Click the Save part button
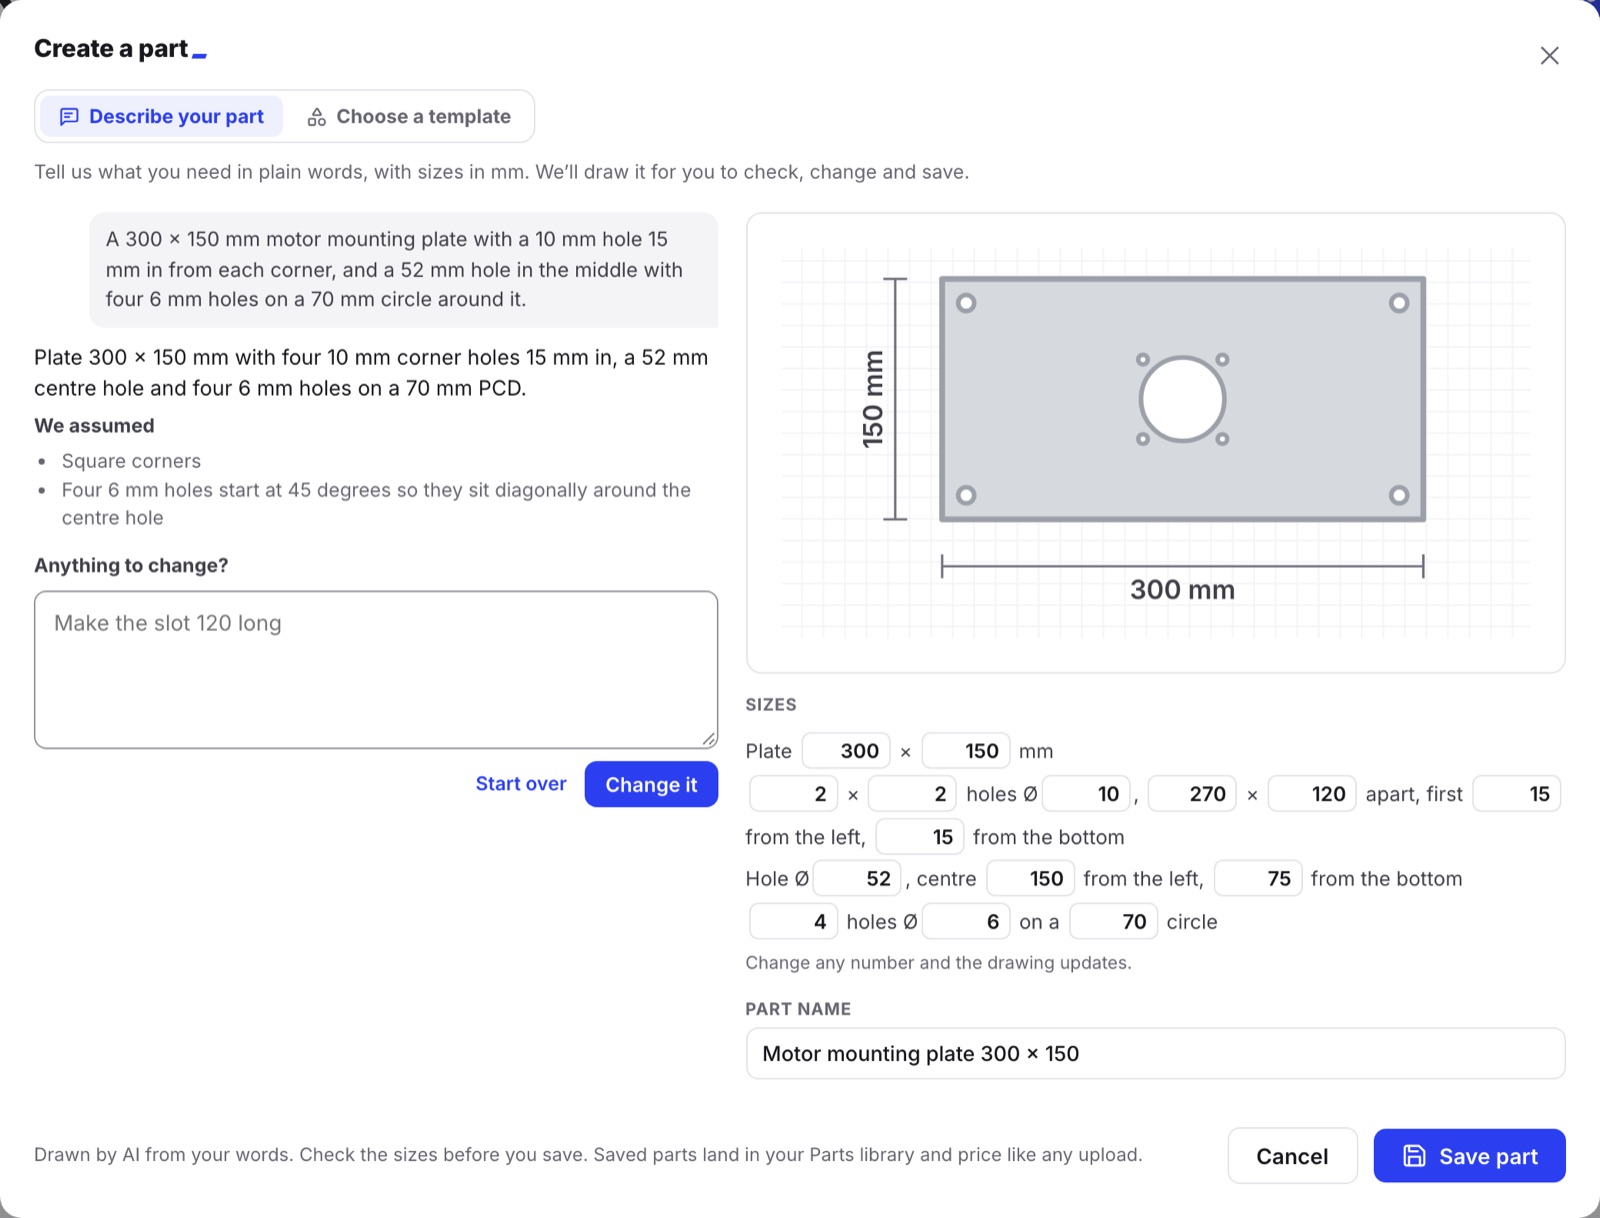 (x=1469, y=1156)
